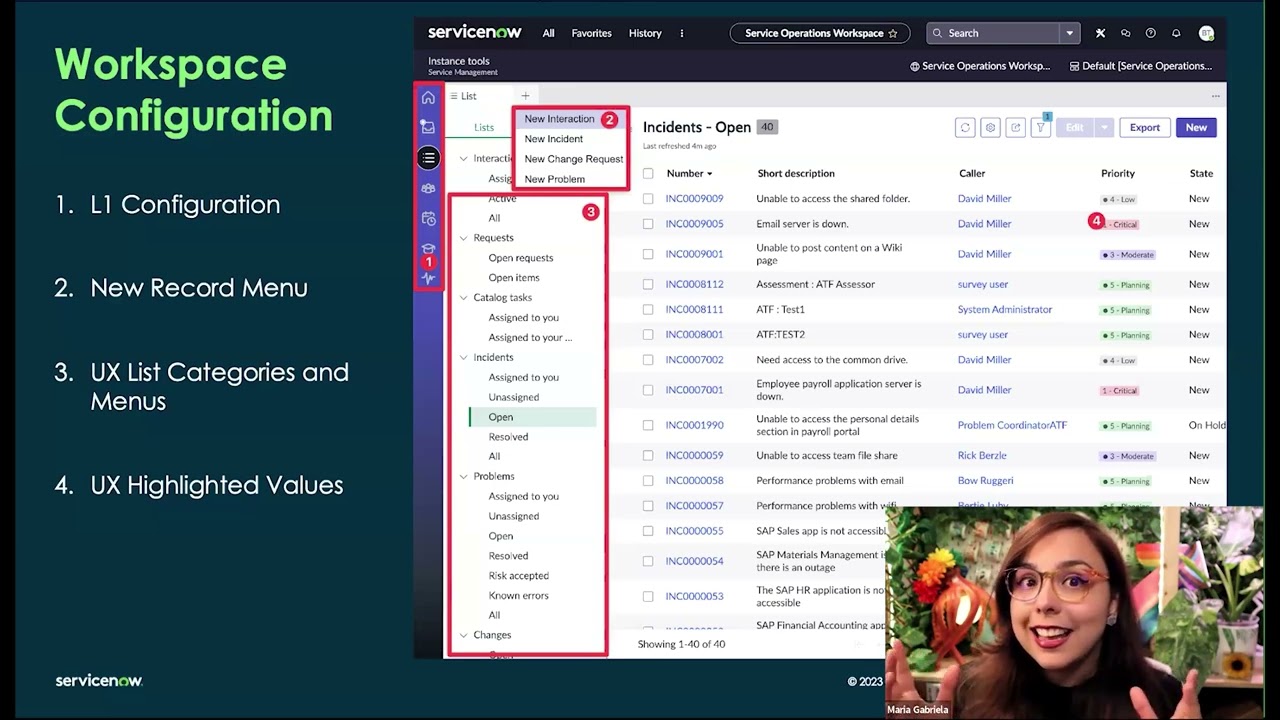Open list settings via the gear icon
Screen dimensions: 1280x720
(x=990, y=127)
